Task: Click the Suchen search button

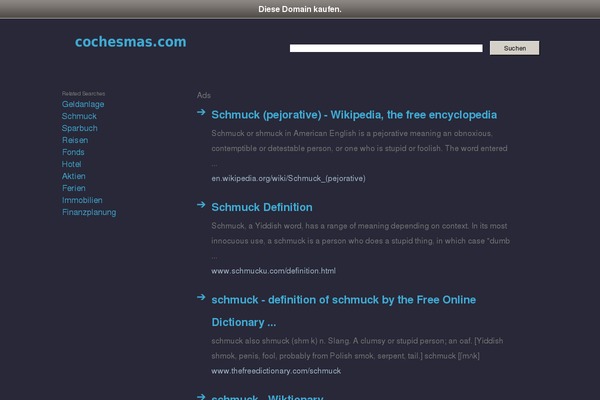Action: (x=514, y=48)
